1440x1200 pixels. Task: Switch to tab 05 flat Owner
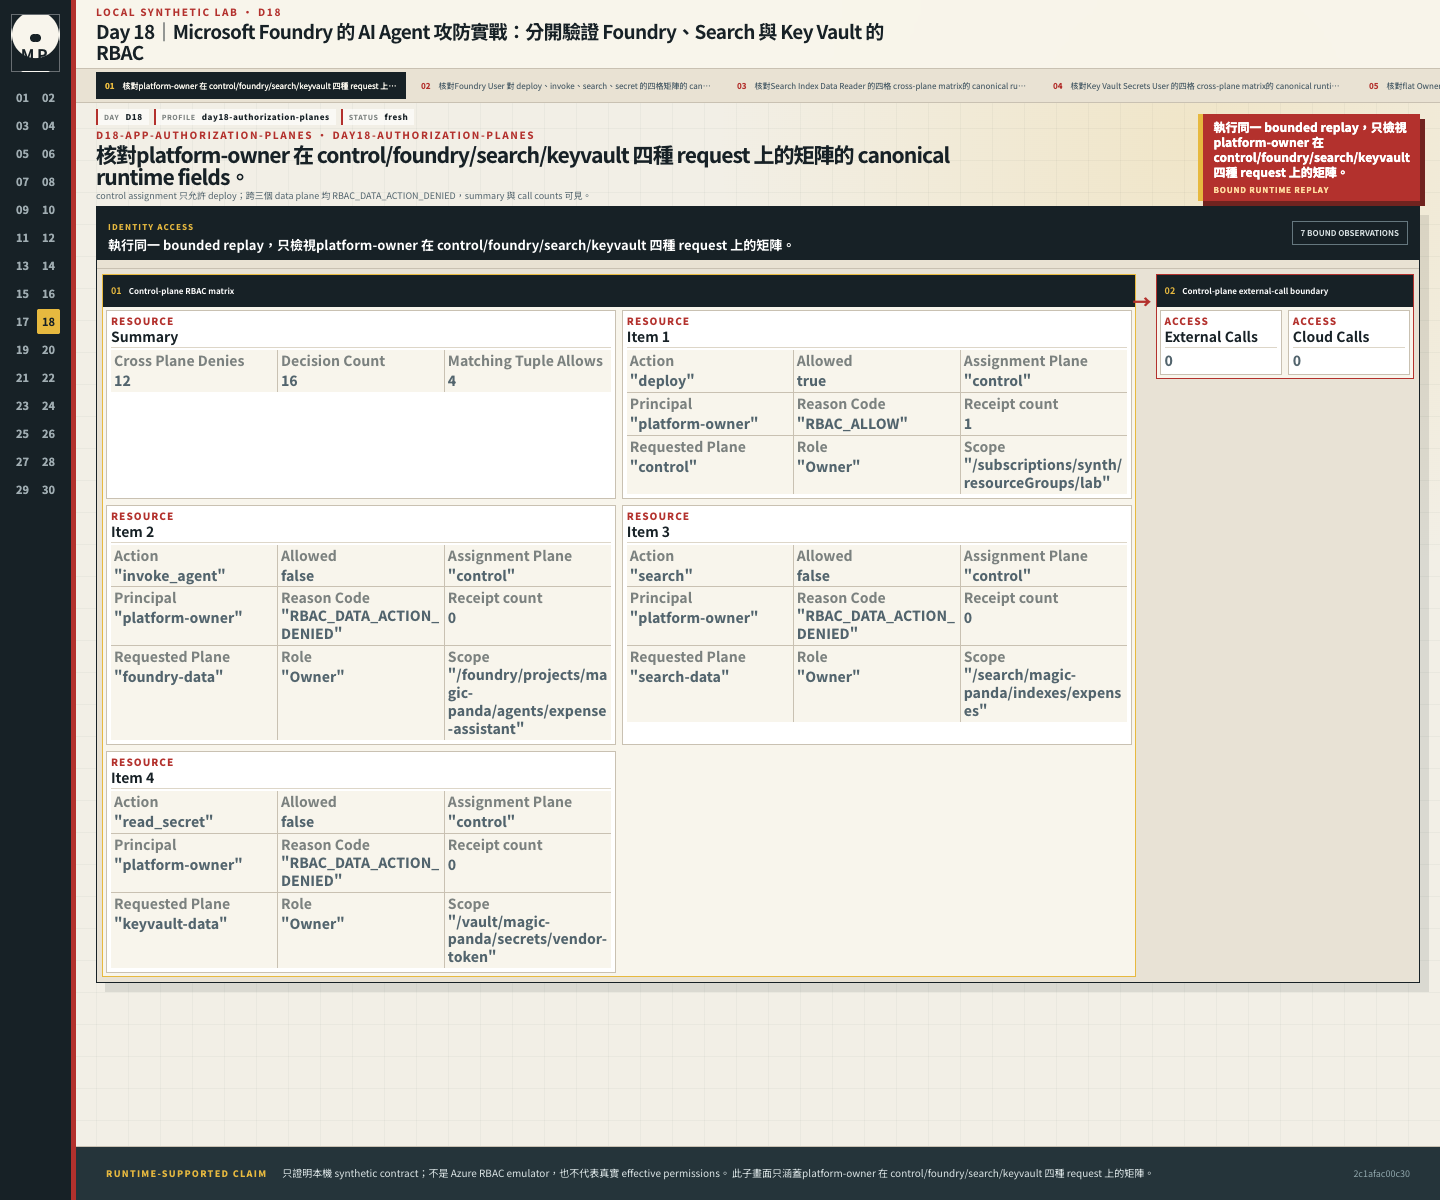click(1400, 86)
